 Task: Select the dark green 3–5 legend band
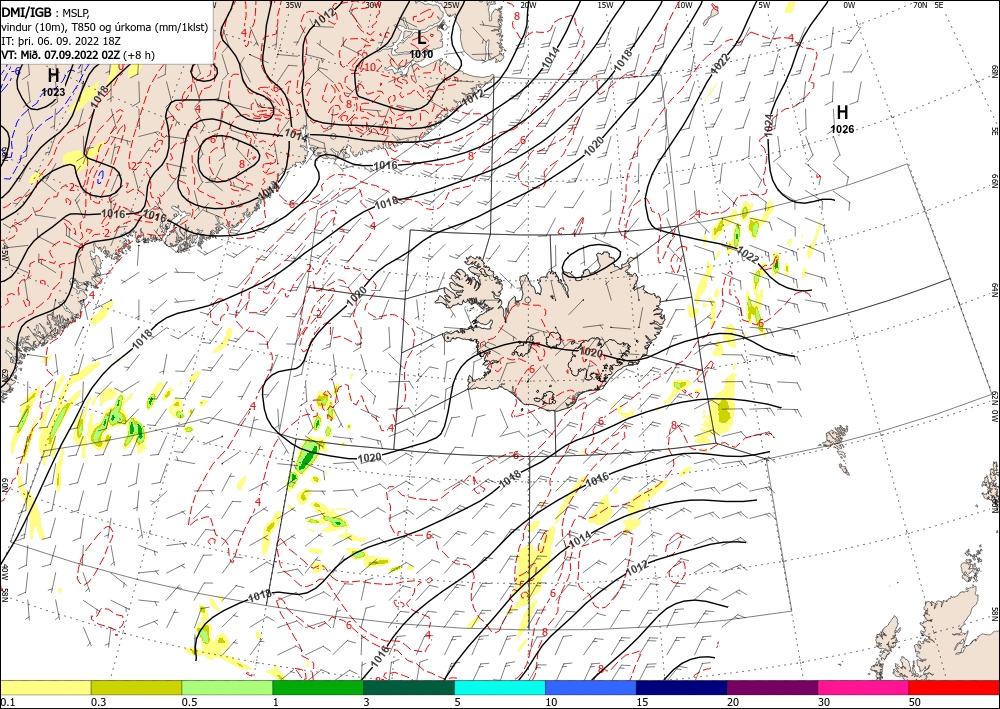pyautogui.click(x=409, y=687)
